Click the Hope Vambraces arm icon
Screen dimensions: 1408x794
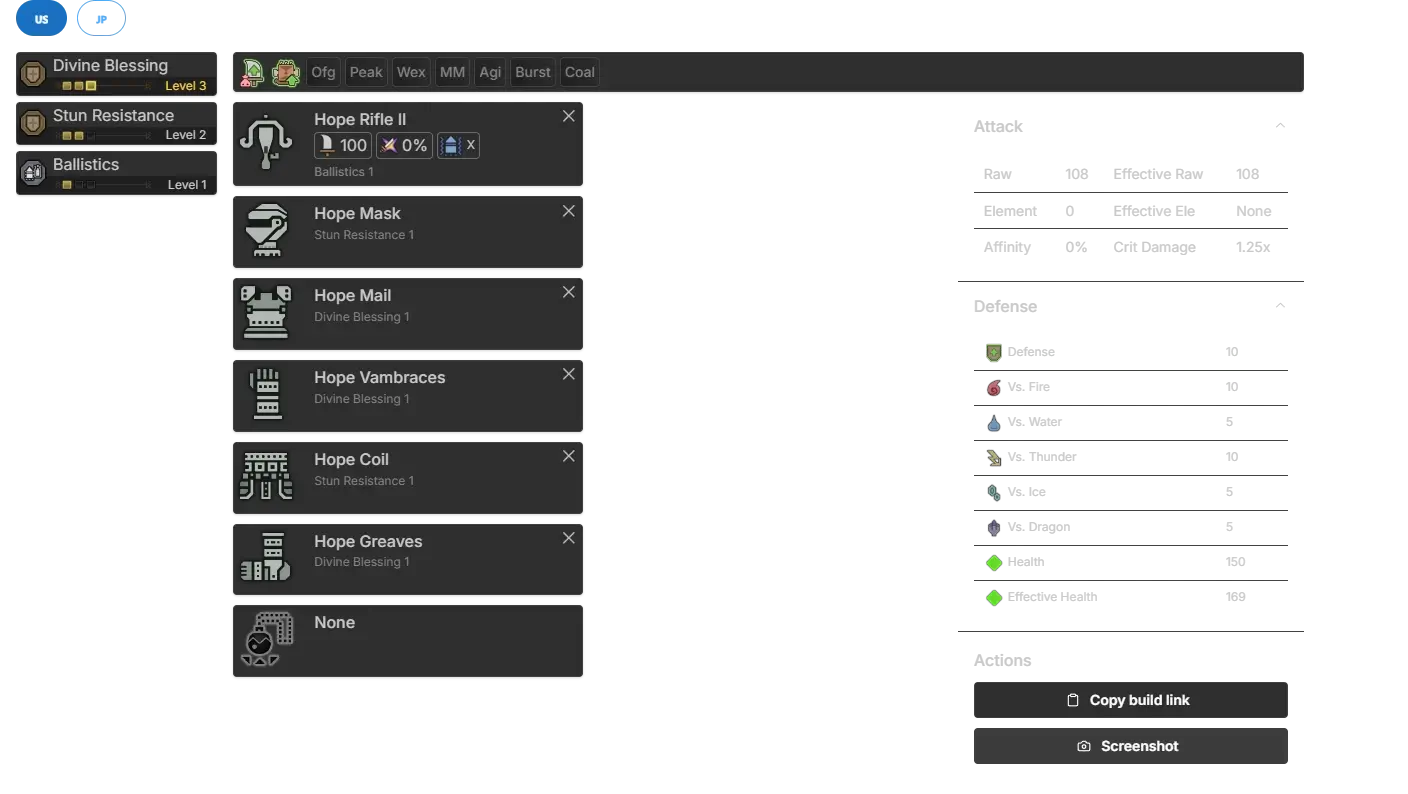[266, 394]
